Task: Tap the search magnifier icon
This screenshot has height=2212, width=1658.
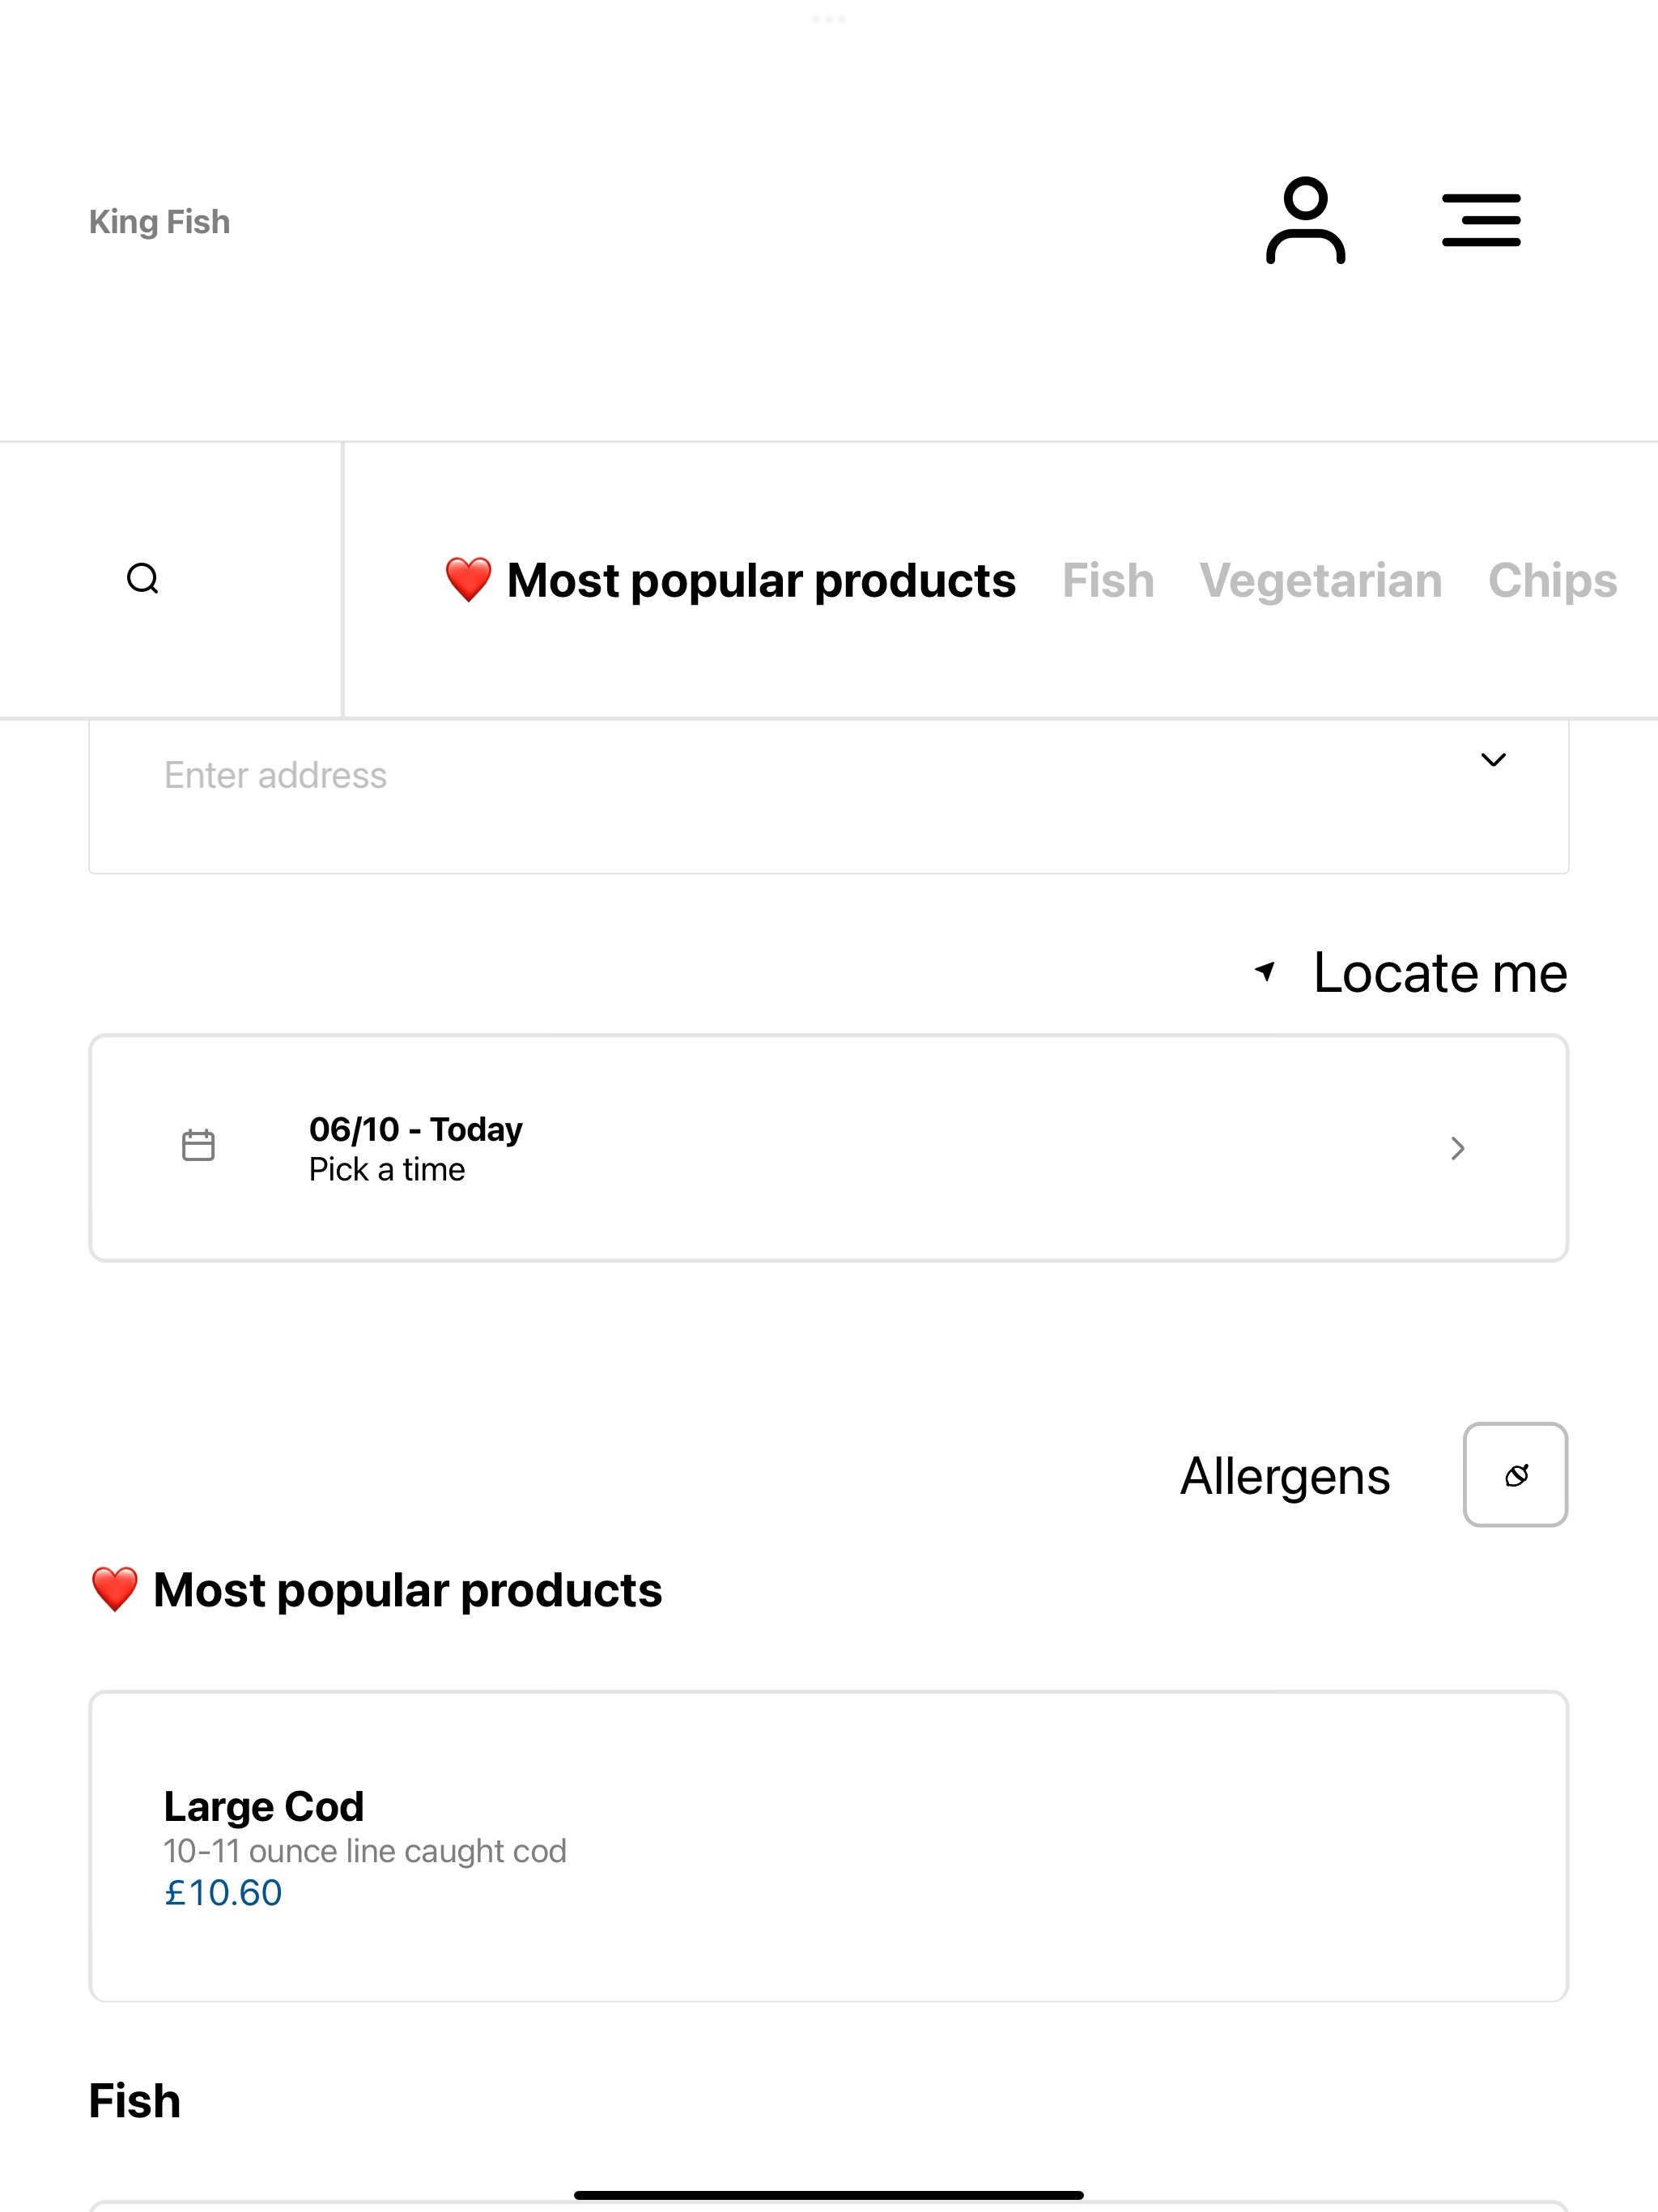Action: [143, 579]
